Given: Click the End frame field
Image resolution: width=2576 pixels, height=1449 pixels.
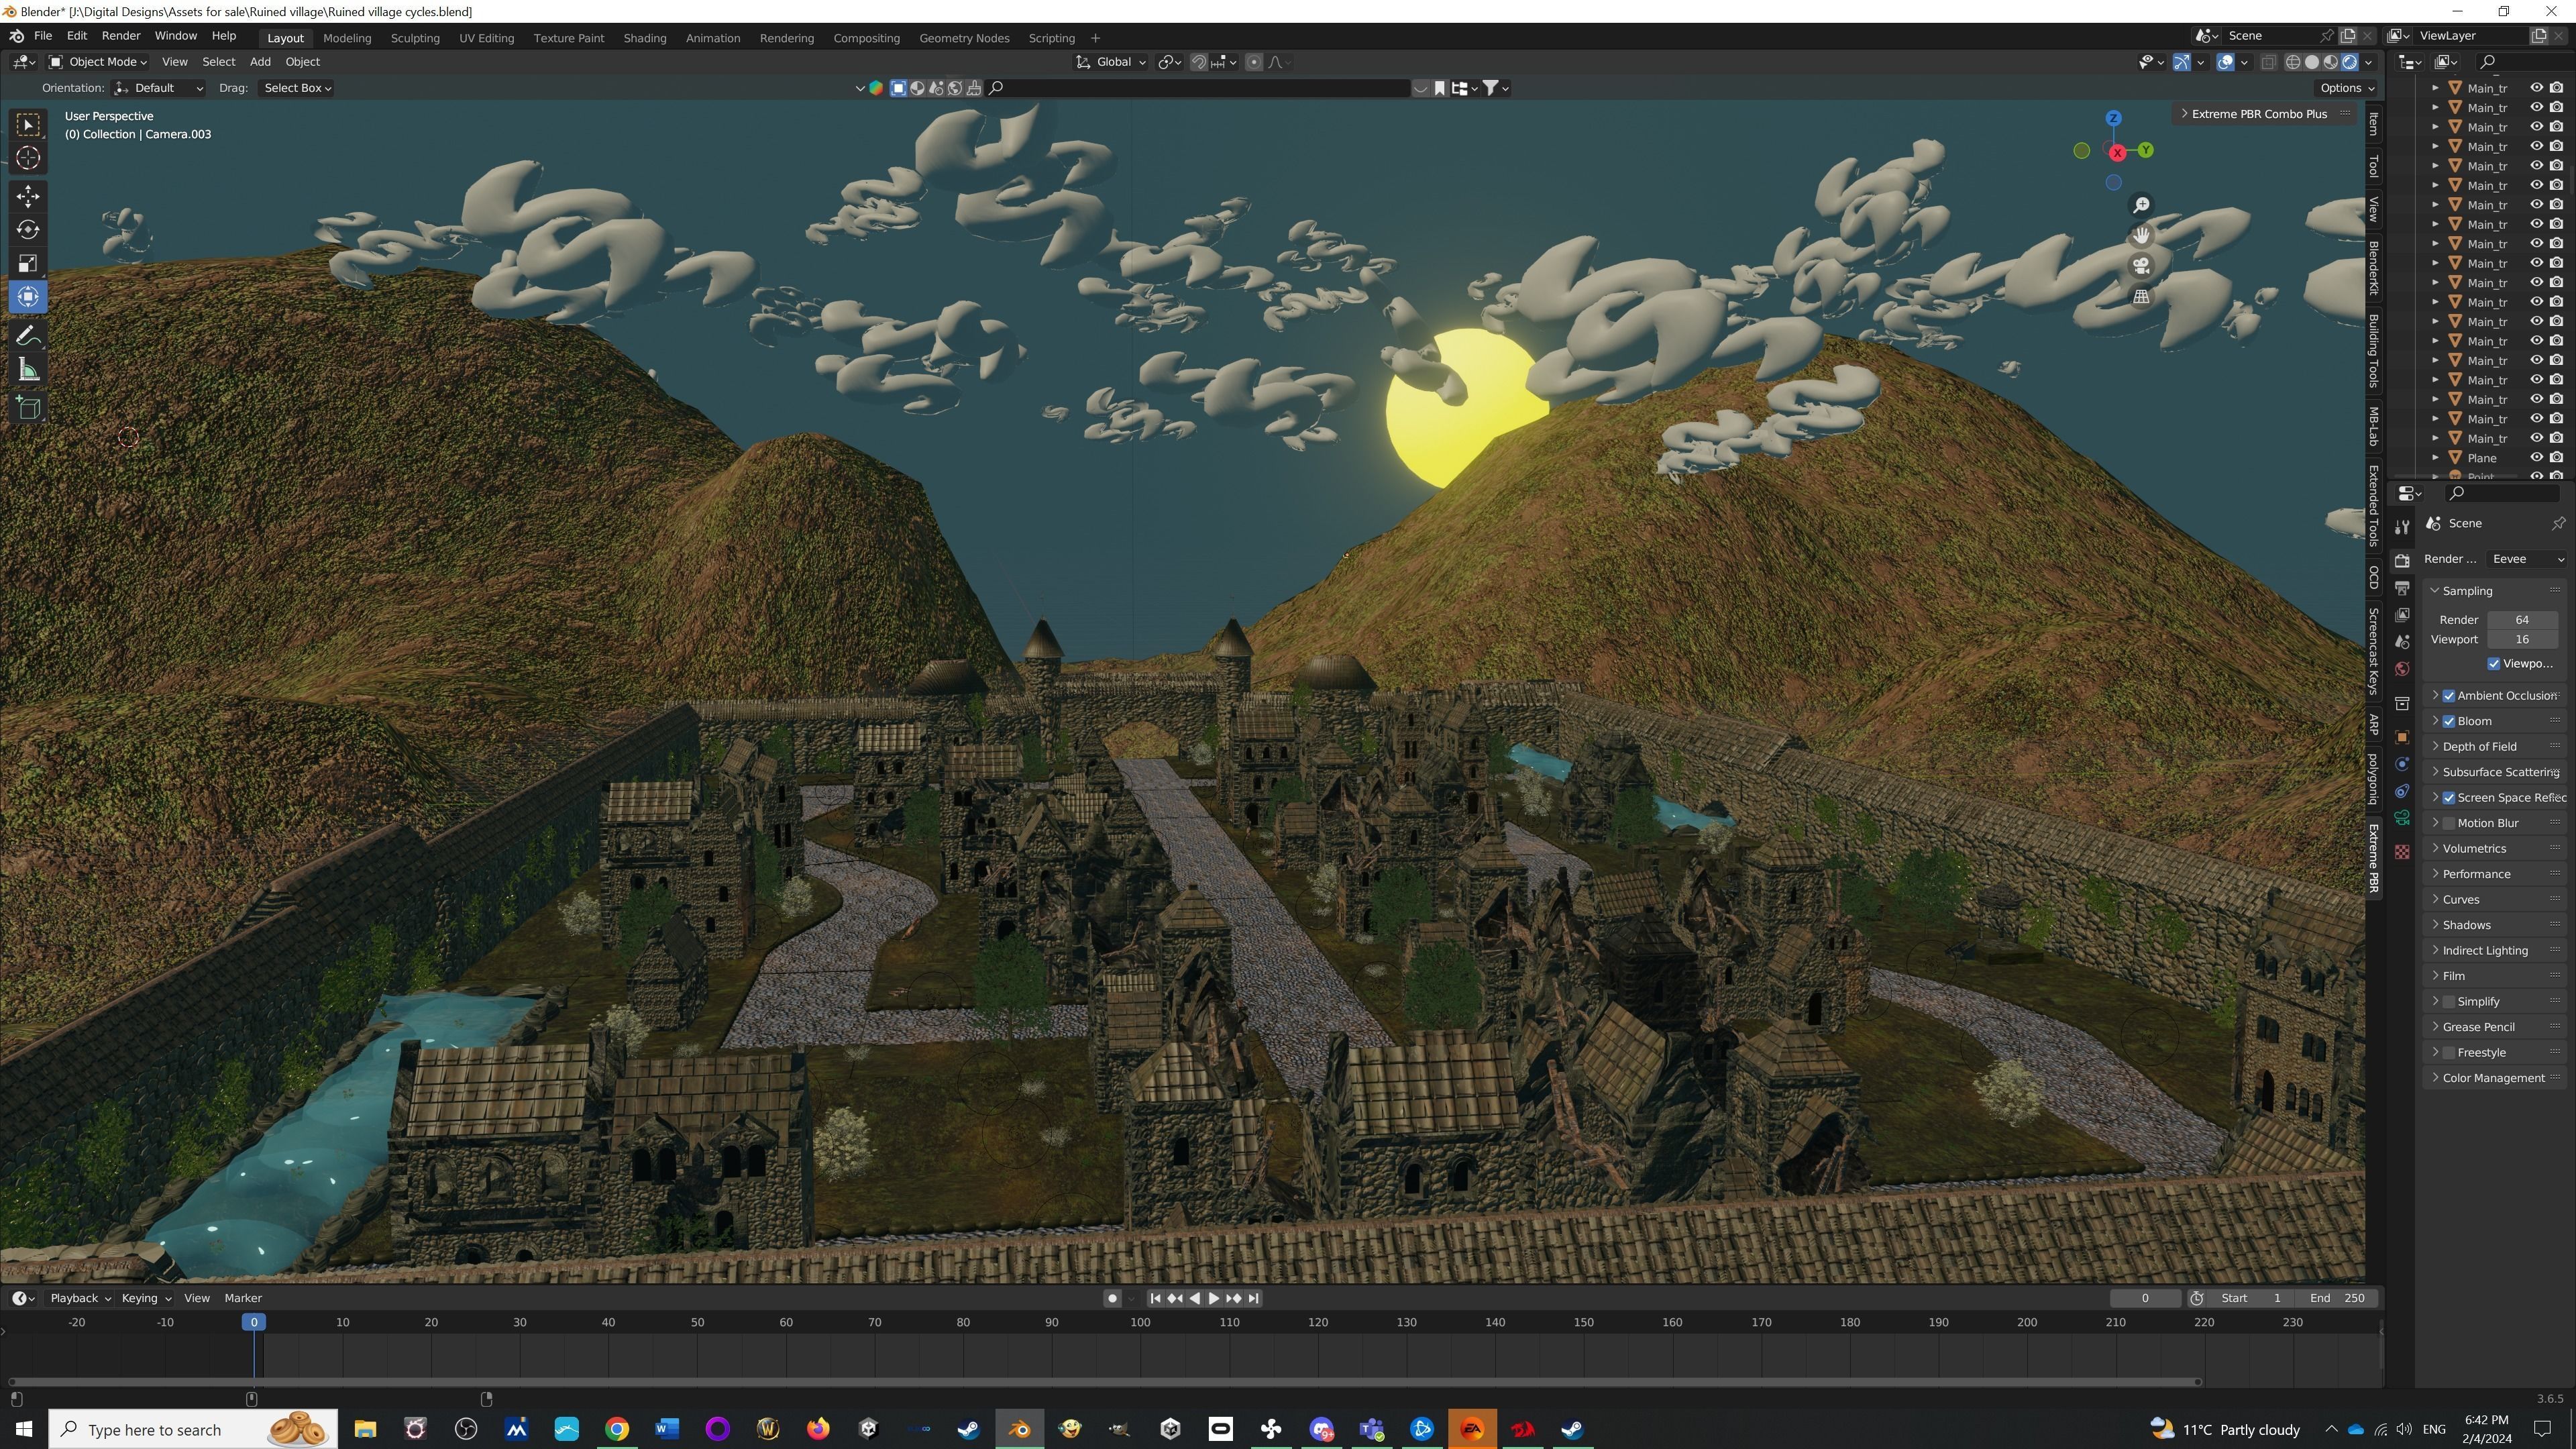Looking at the screenshot, I should (2337, 1298).
